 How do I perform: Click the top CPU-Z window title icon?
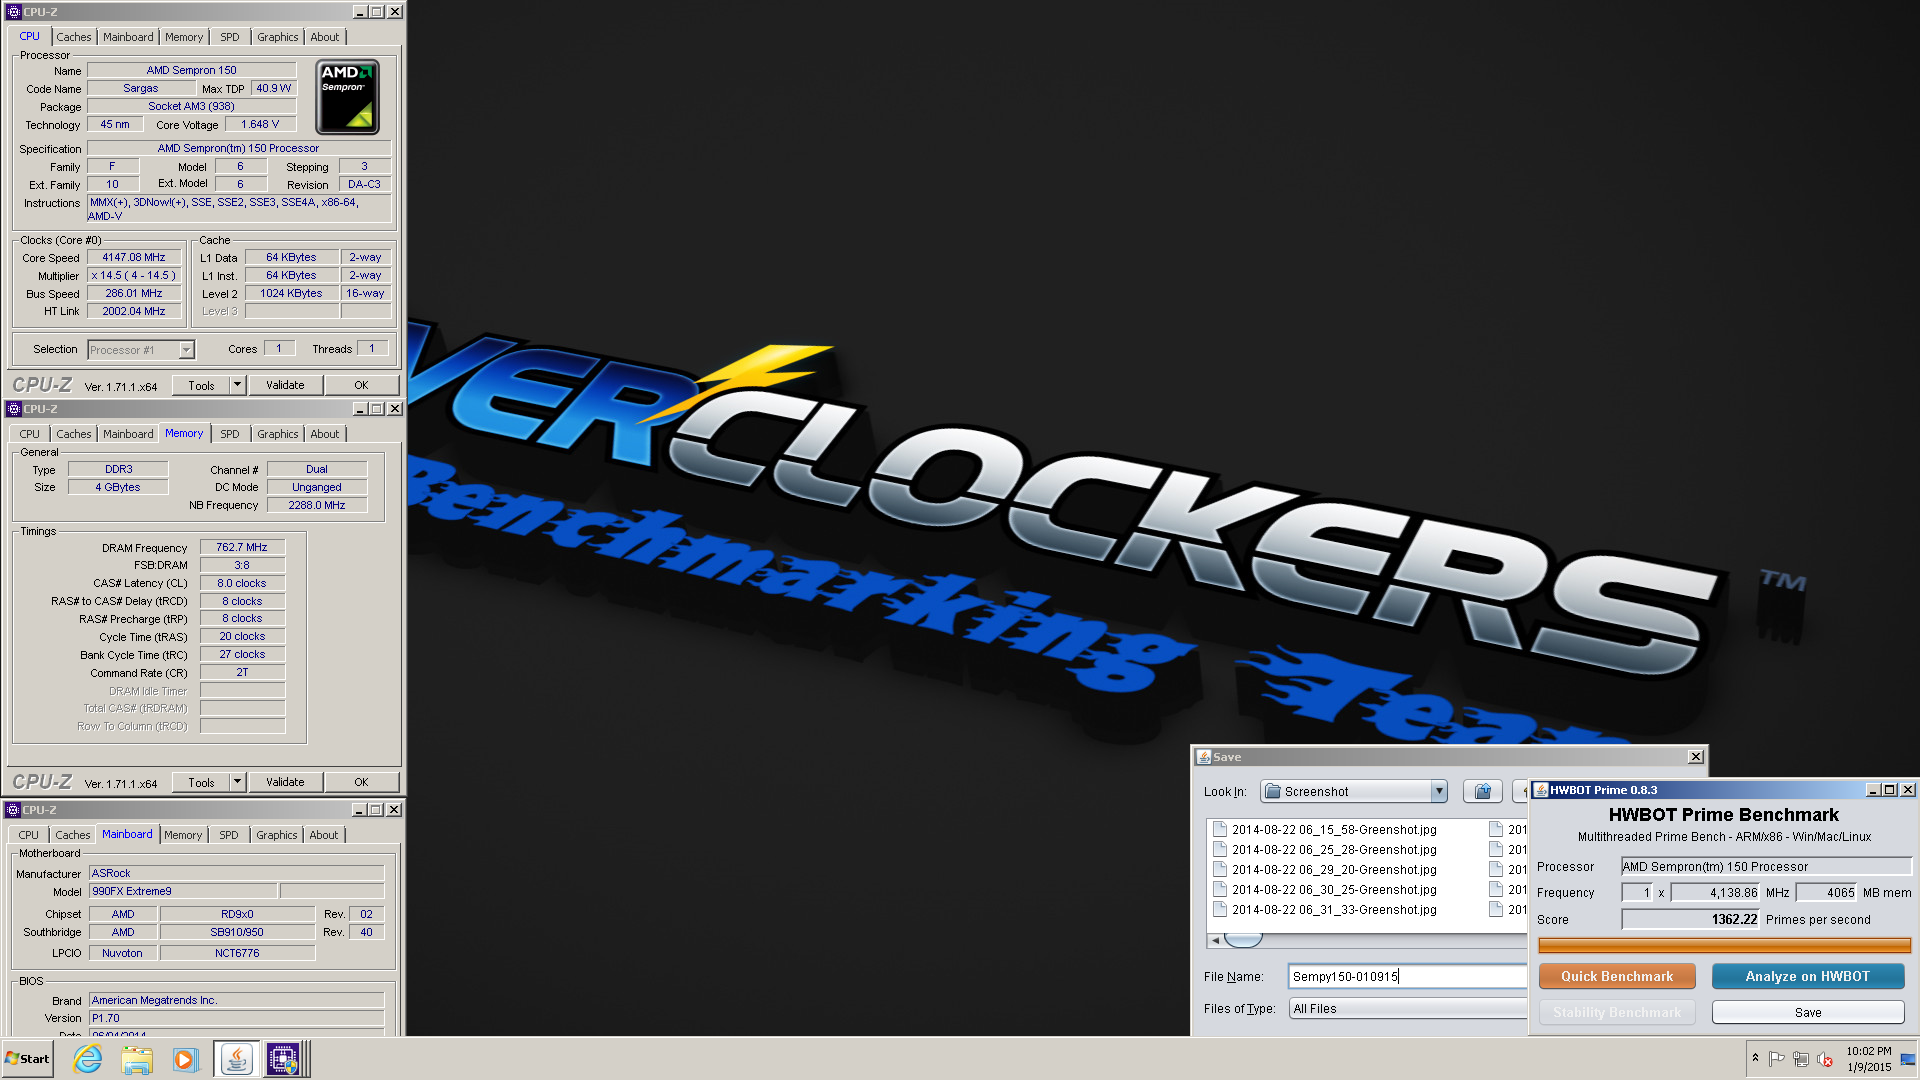click(x=14, y=12)
